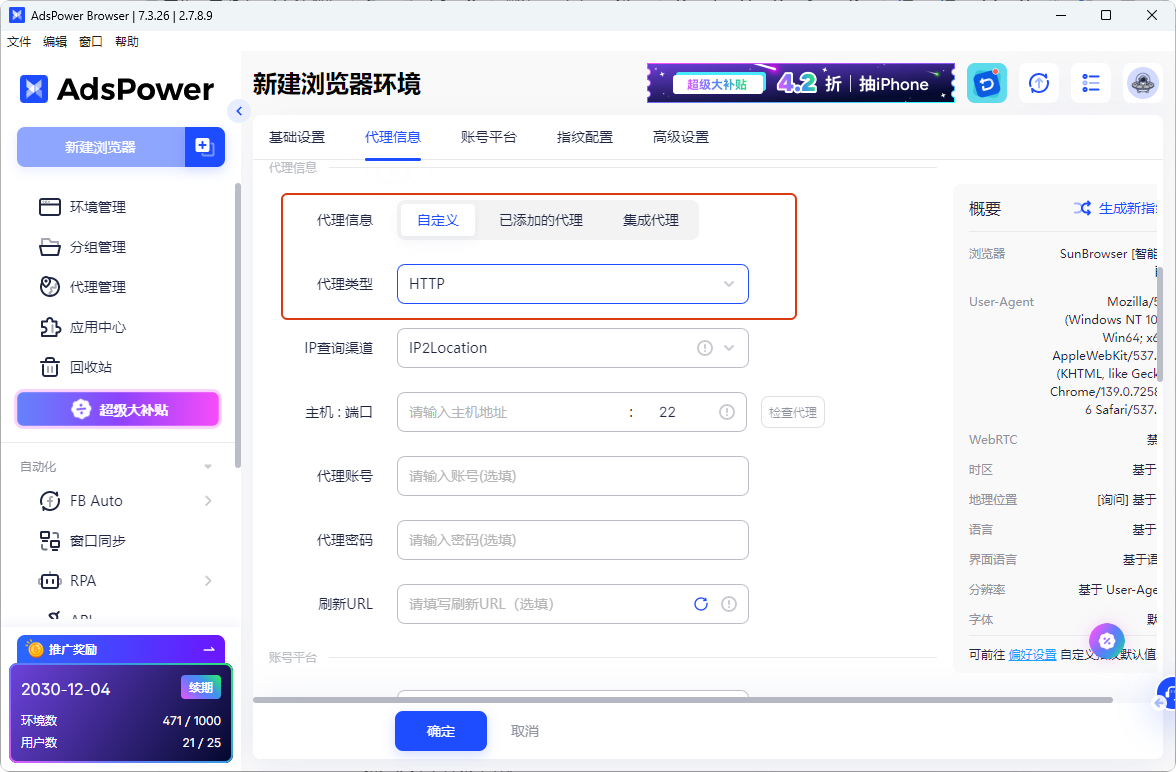Open the IP查询渠道 IP2Location dropdown
Viewport: 1176px width, 772px height.
(x=572, y=348)
